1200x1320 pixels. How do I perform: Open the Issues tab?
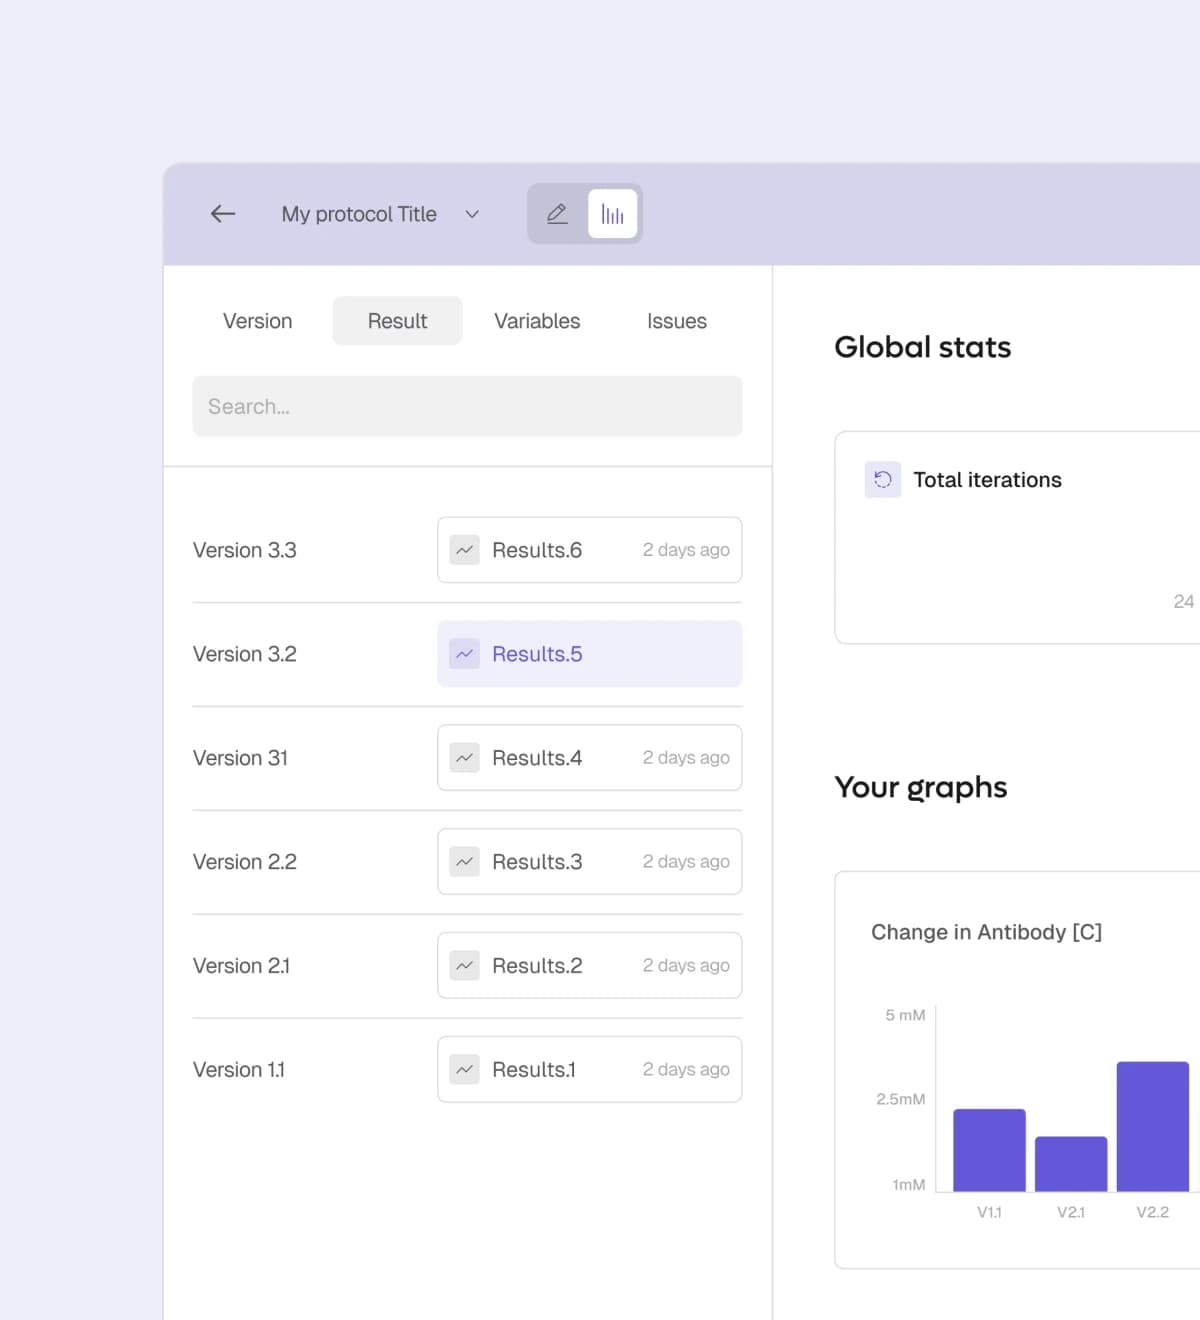click(x=677, y=321)
